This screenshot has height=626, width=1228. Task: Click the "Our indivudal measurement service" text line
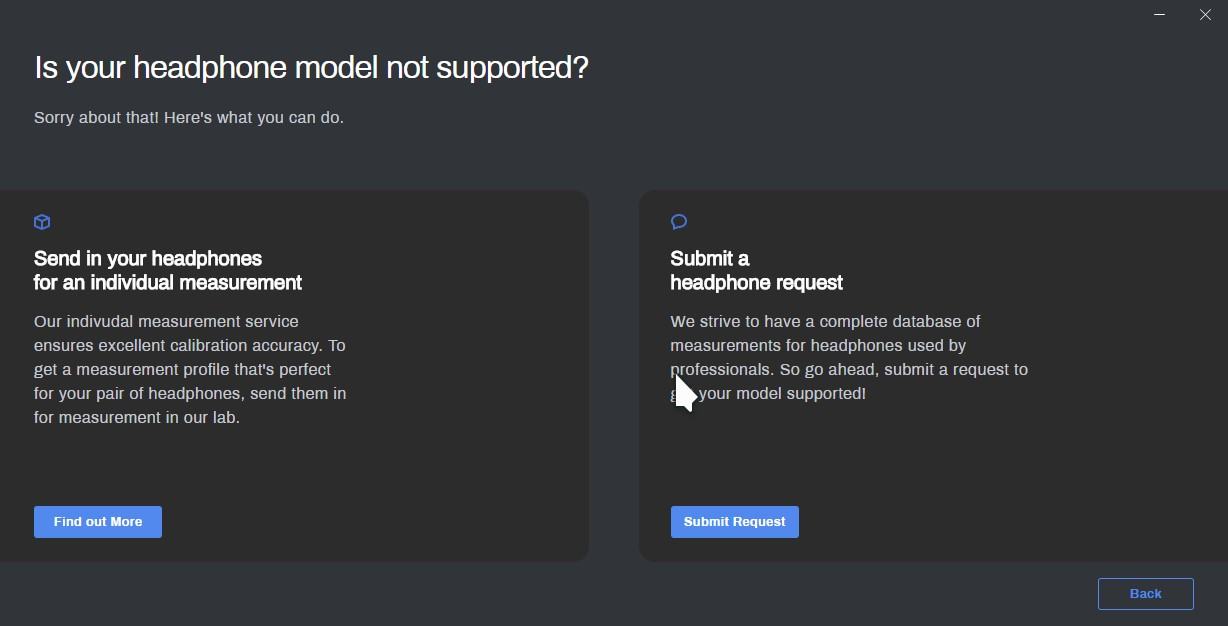[x=166, y=322]
